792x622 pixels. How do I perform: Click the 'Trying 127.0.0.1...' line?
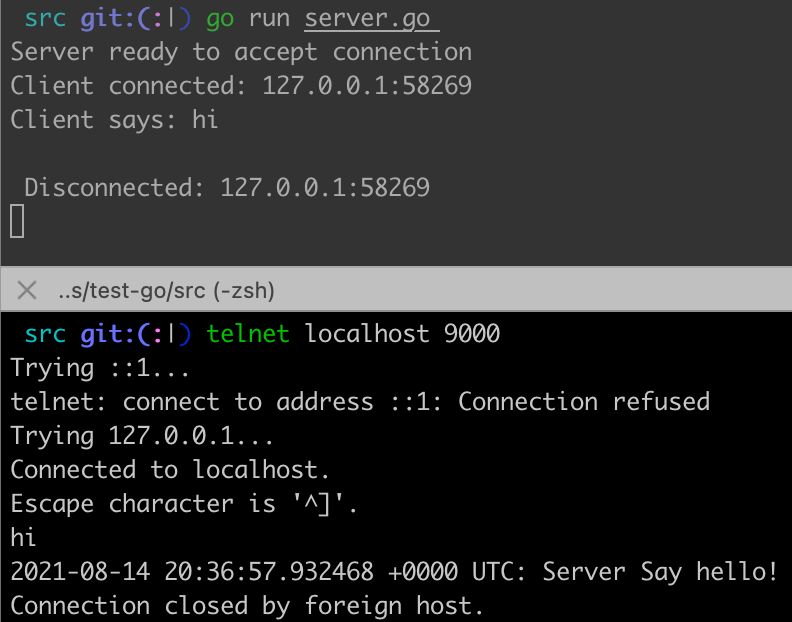pyautogui.click(x=142, y=436)
